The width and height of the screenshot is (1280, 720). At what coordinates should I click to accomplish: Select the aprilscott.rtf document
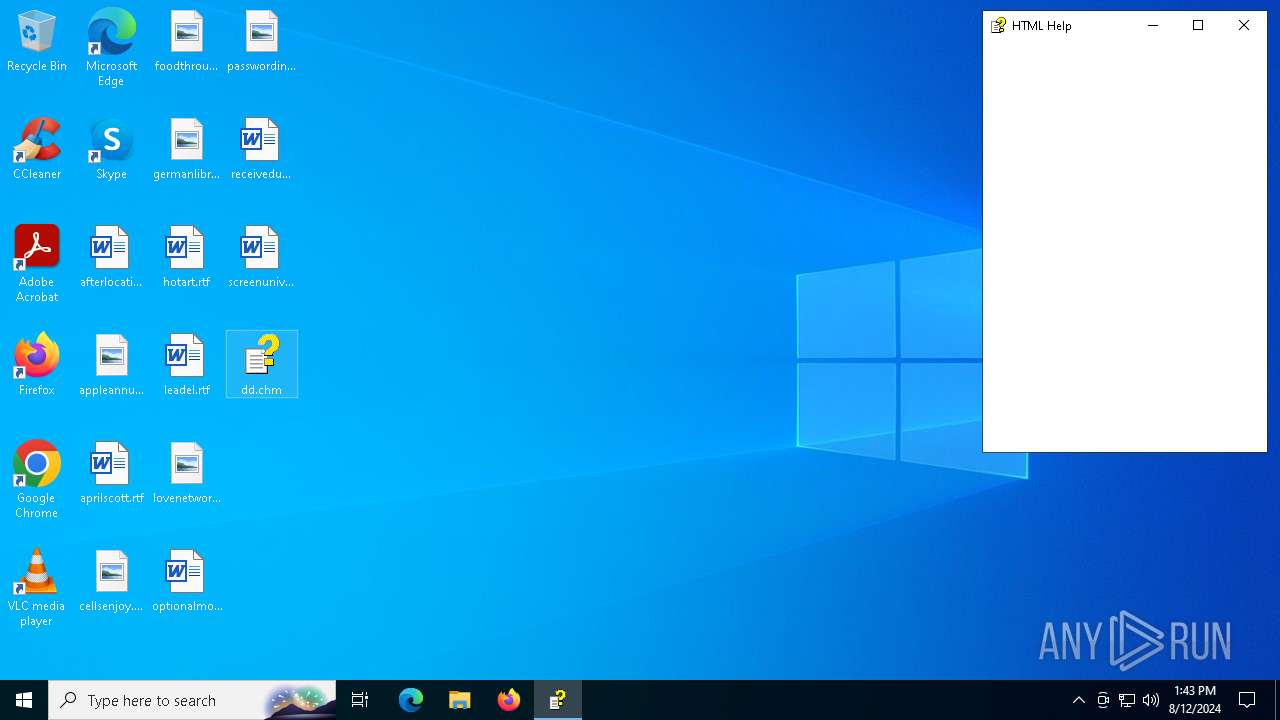tap(111, 474)
